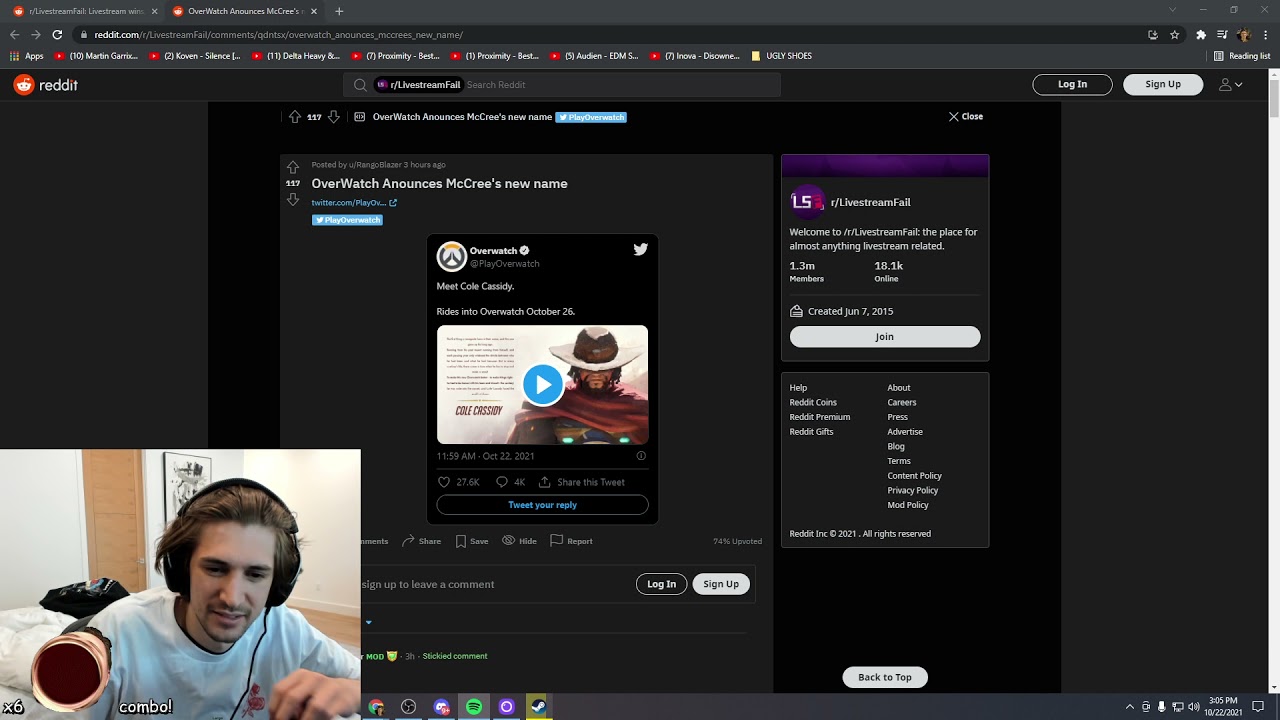Open the Privacy Policy footer link
The height and width of the screenshot is (720, 1280).
[913, 491]
